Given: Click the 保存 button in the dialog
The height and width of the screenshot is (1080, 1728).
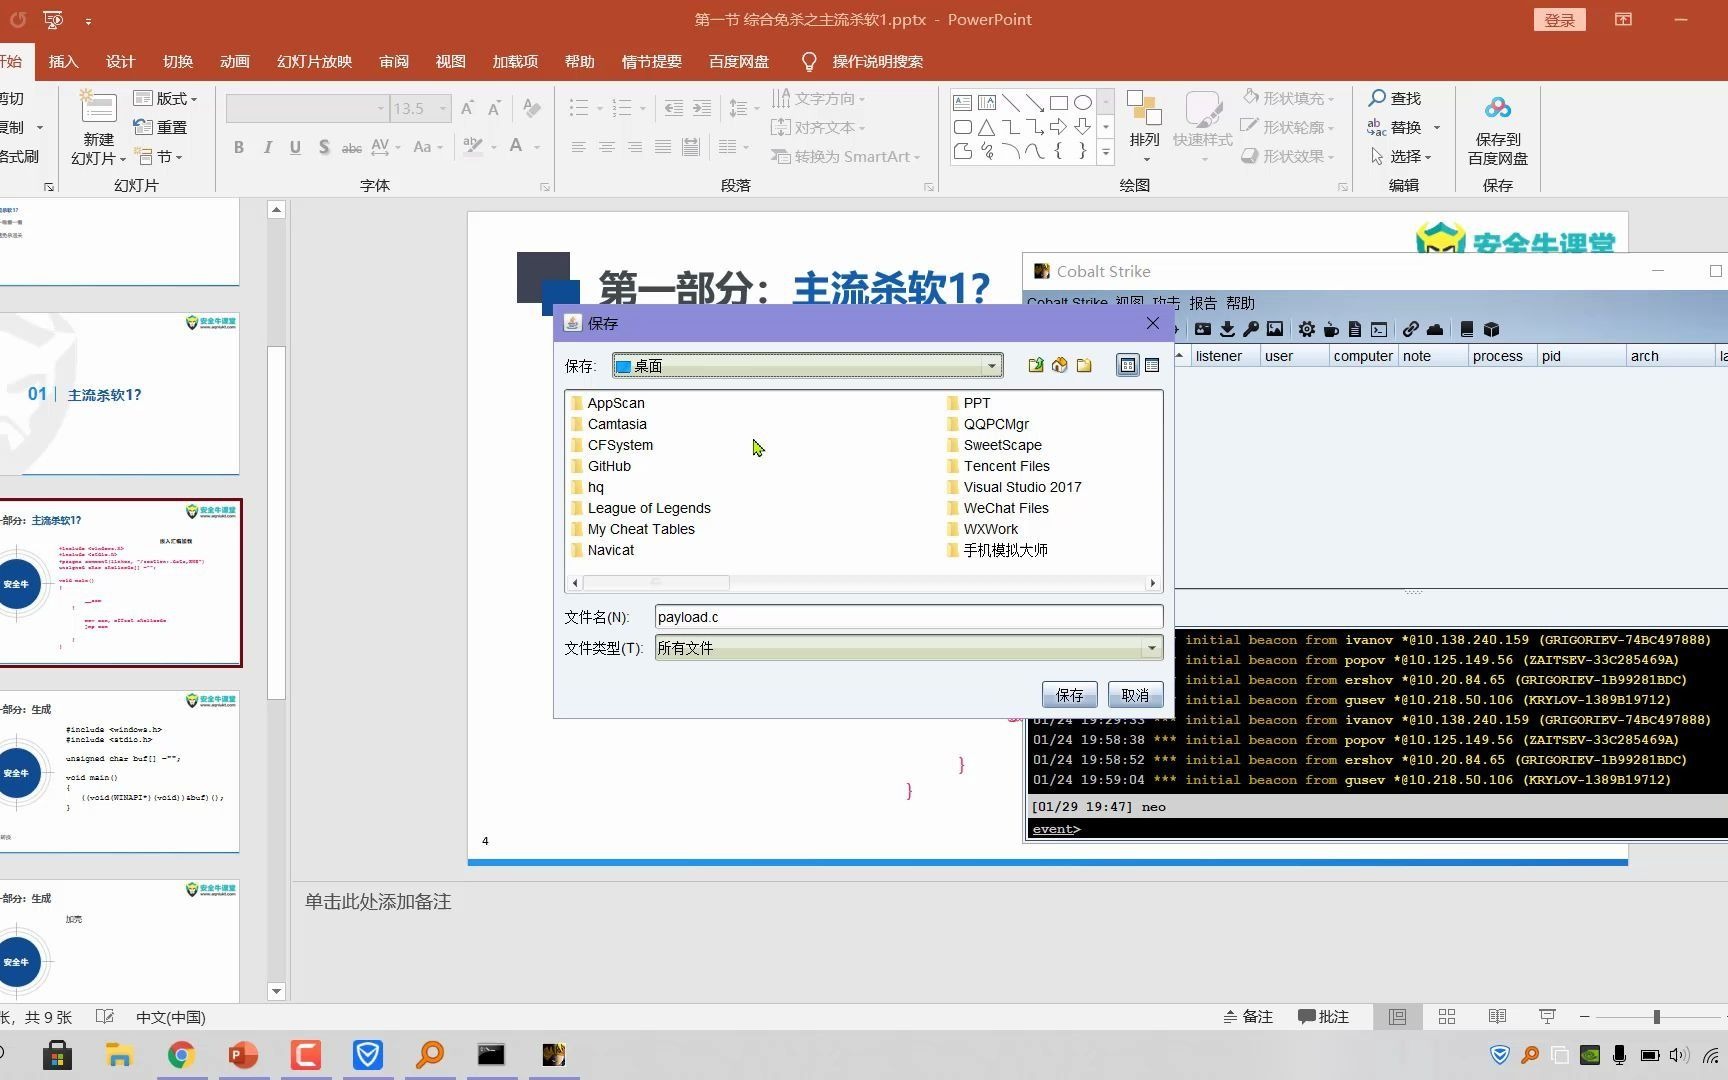Looking at the screenshot, I should tap(1069, 695).
